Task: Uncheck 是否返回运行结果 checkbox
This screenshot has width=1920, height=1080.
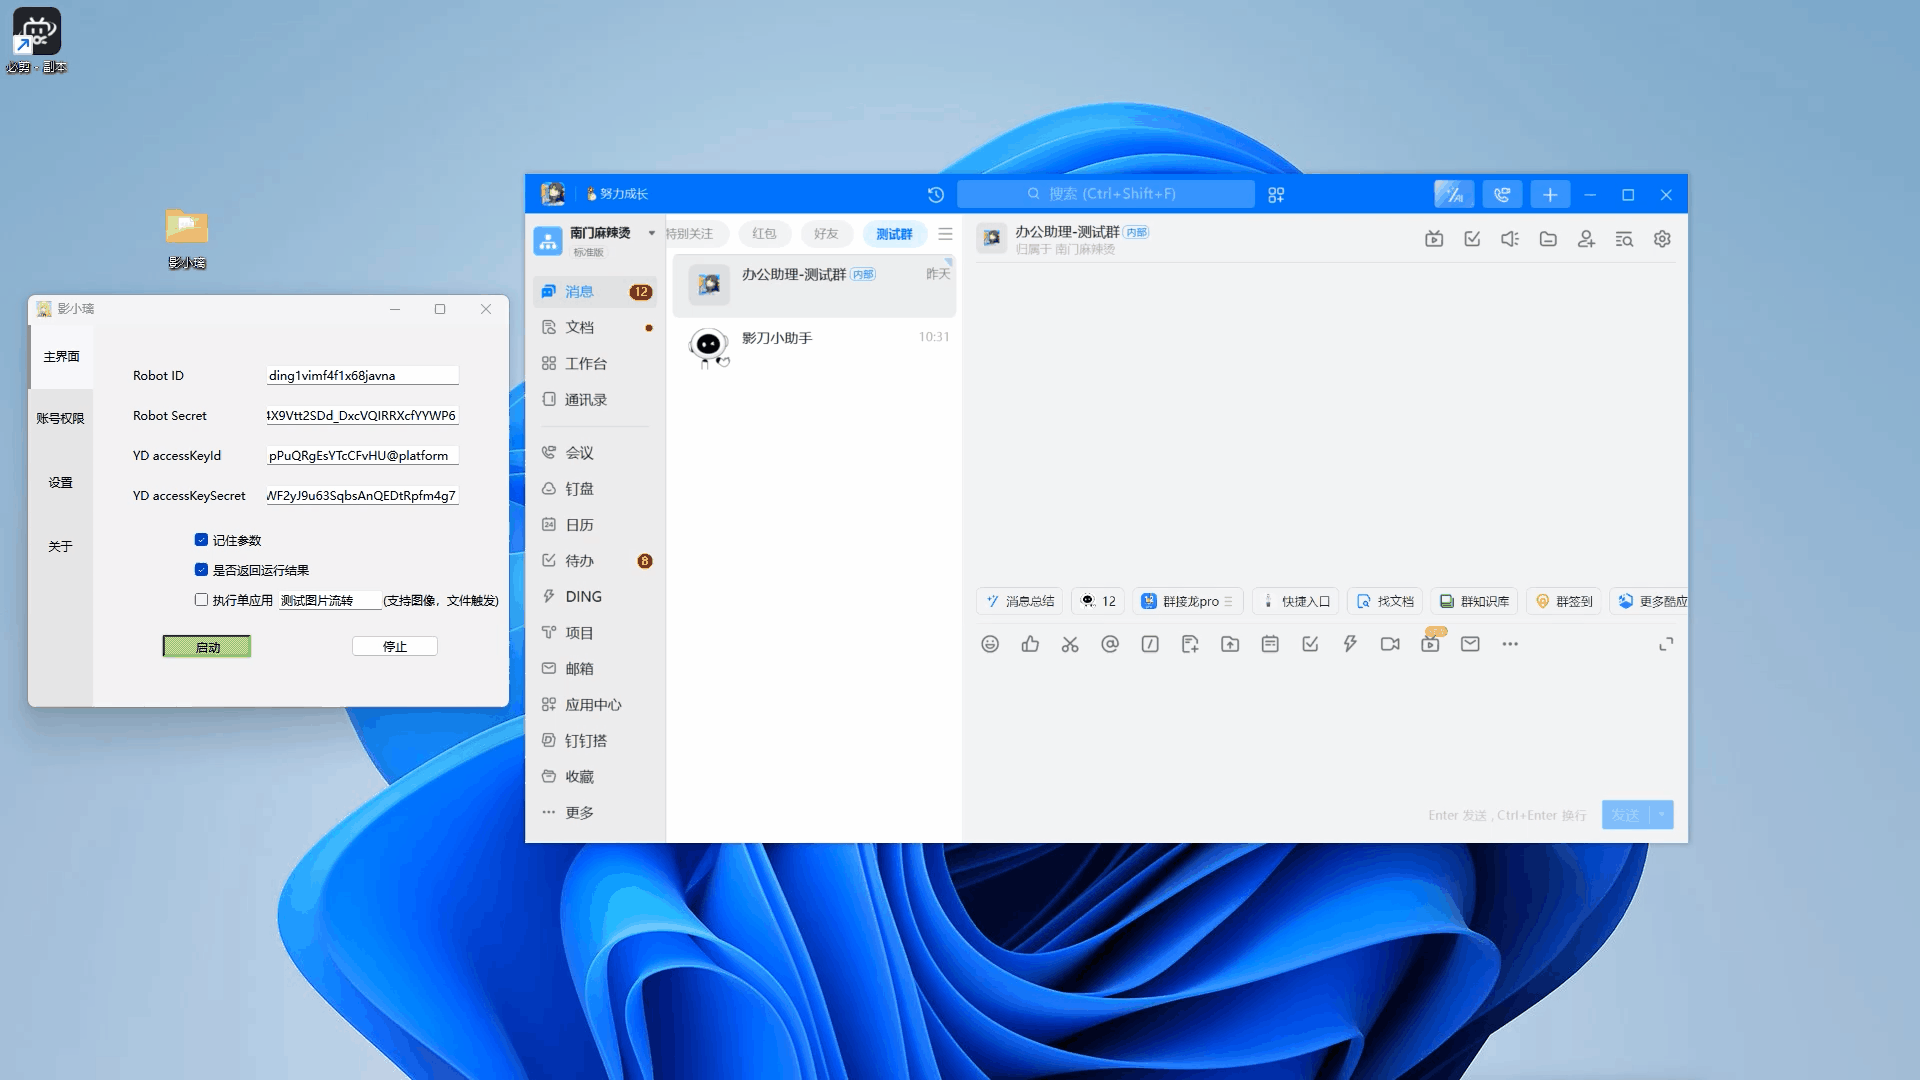Action: coord(201,570)
